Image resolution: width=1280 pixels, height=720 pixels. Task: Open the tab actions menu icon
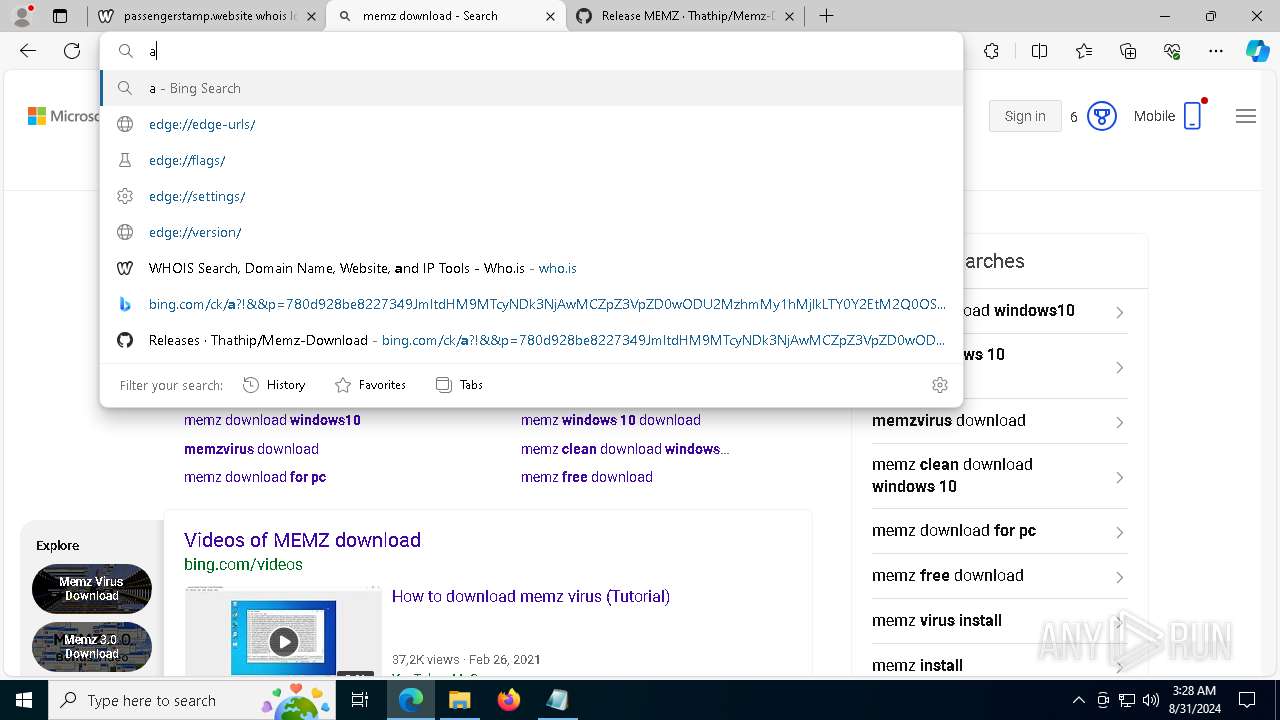[60, 16]
